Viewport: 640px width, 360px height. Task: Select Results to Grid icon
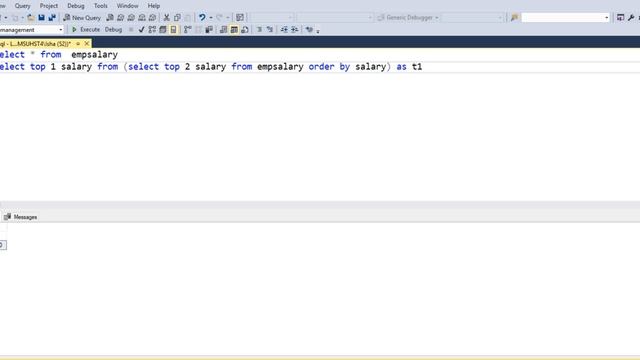[234, 29]
